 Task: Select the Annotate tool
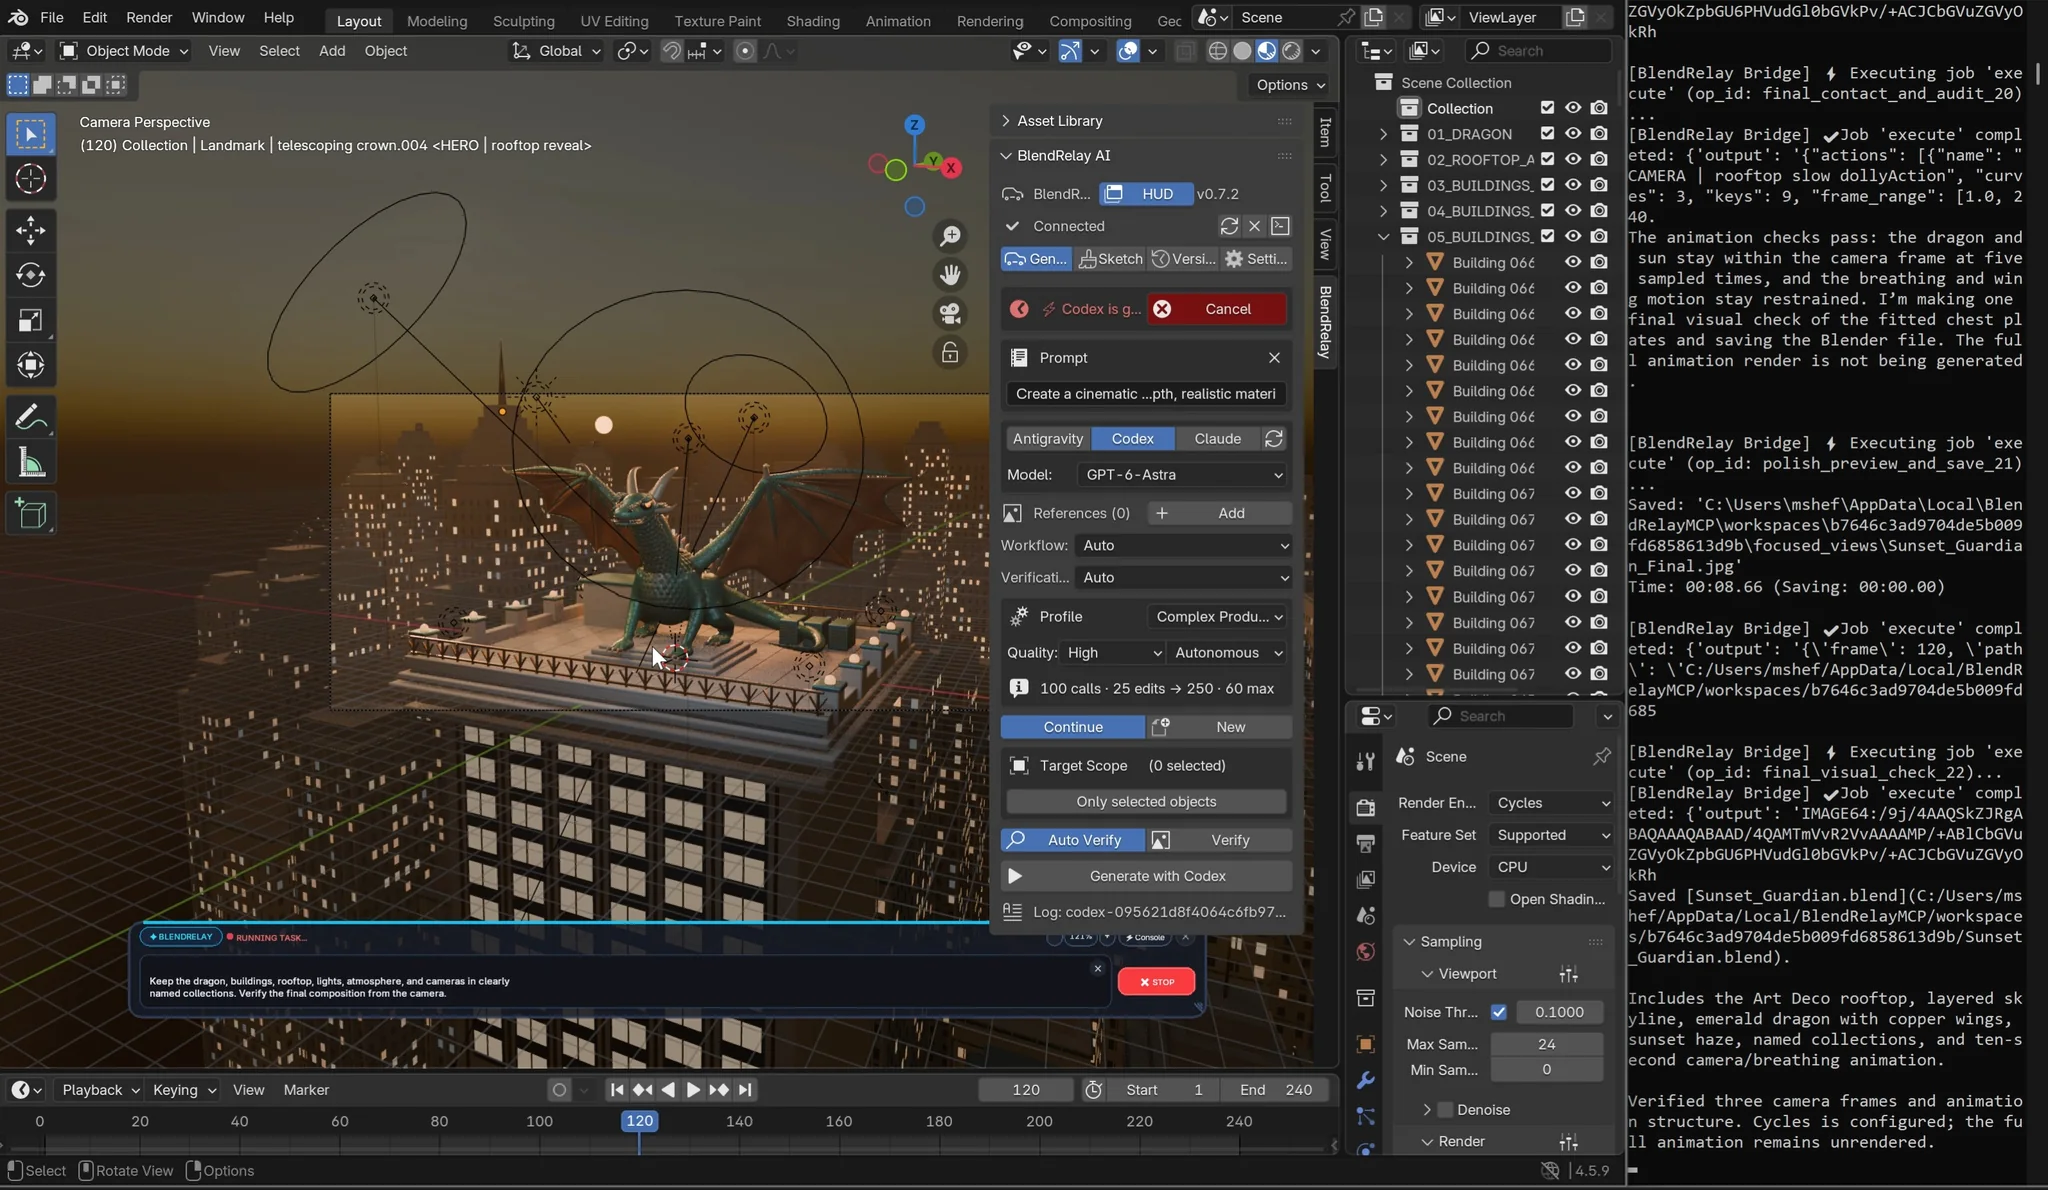pos(31,417)
